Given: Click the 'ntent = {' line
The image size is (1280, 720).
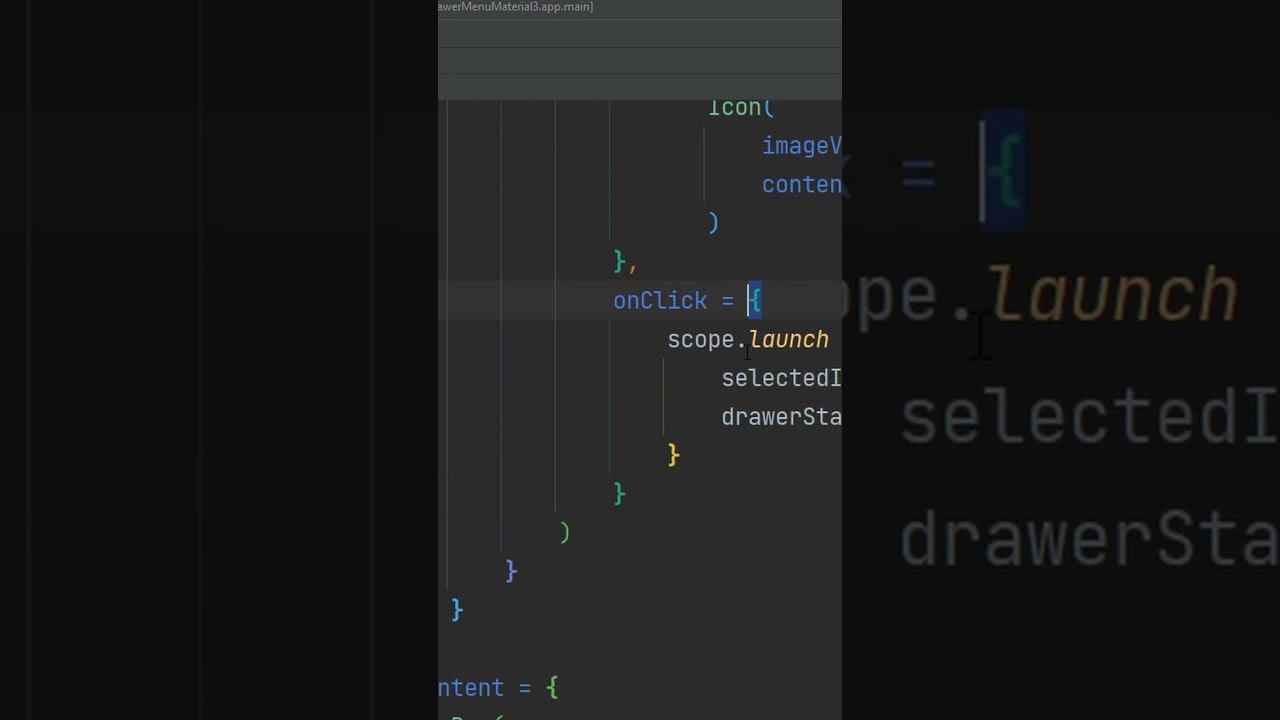Looking at the screenshot, I should 498,688.
